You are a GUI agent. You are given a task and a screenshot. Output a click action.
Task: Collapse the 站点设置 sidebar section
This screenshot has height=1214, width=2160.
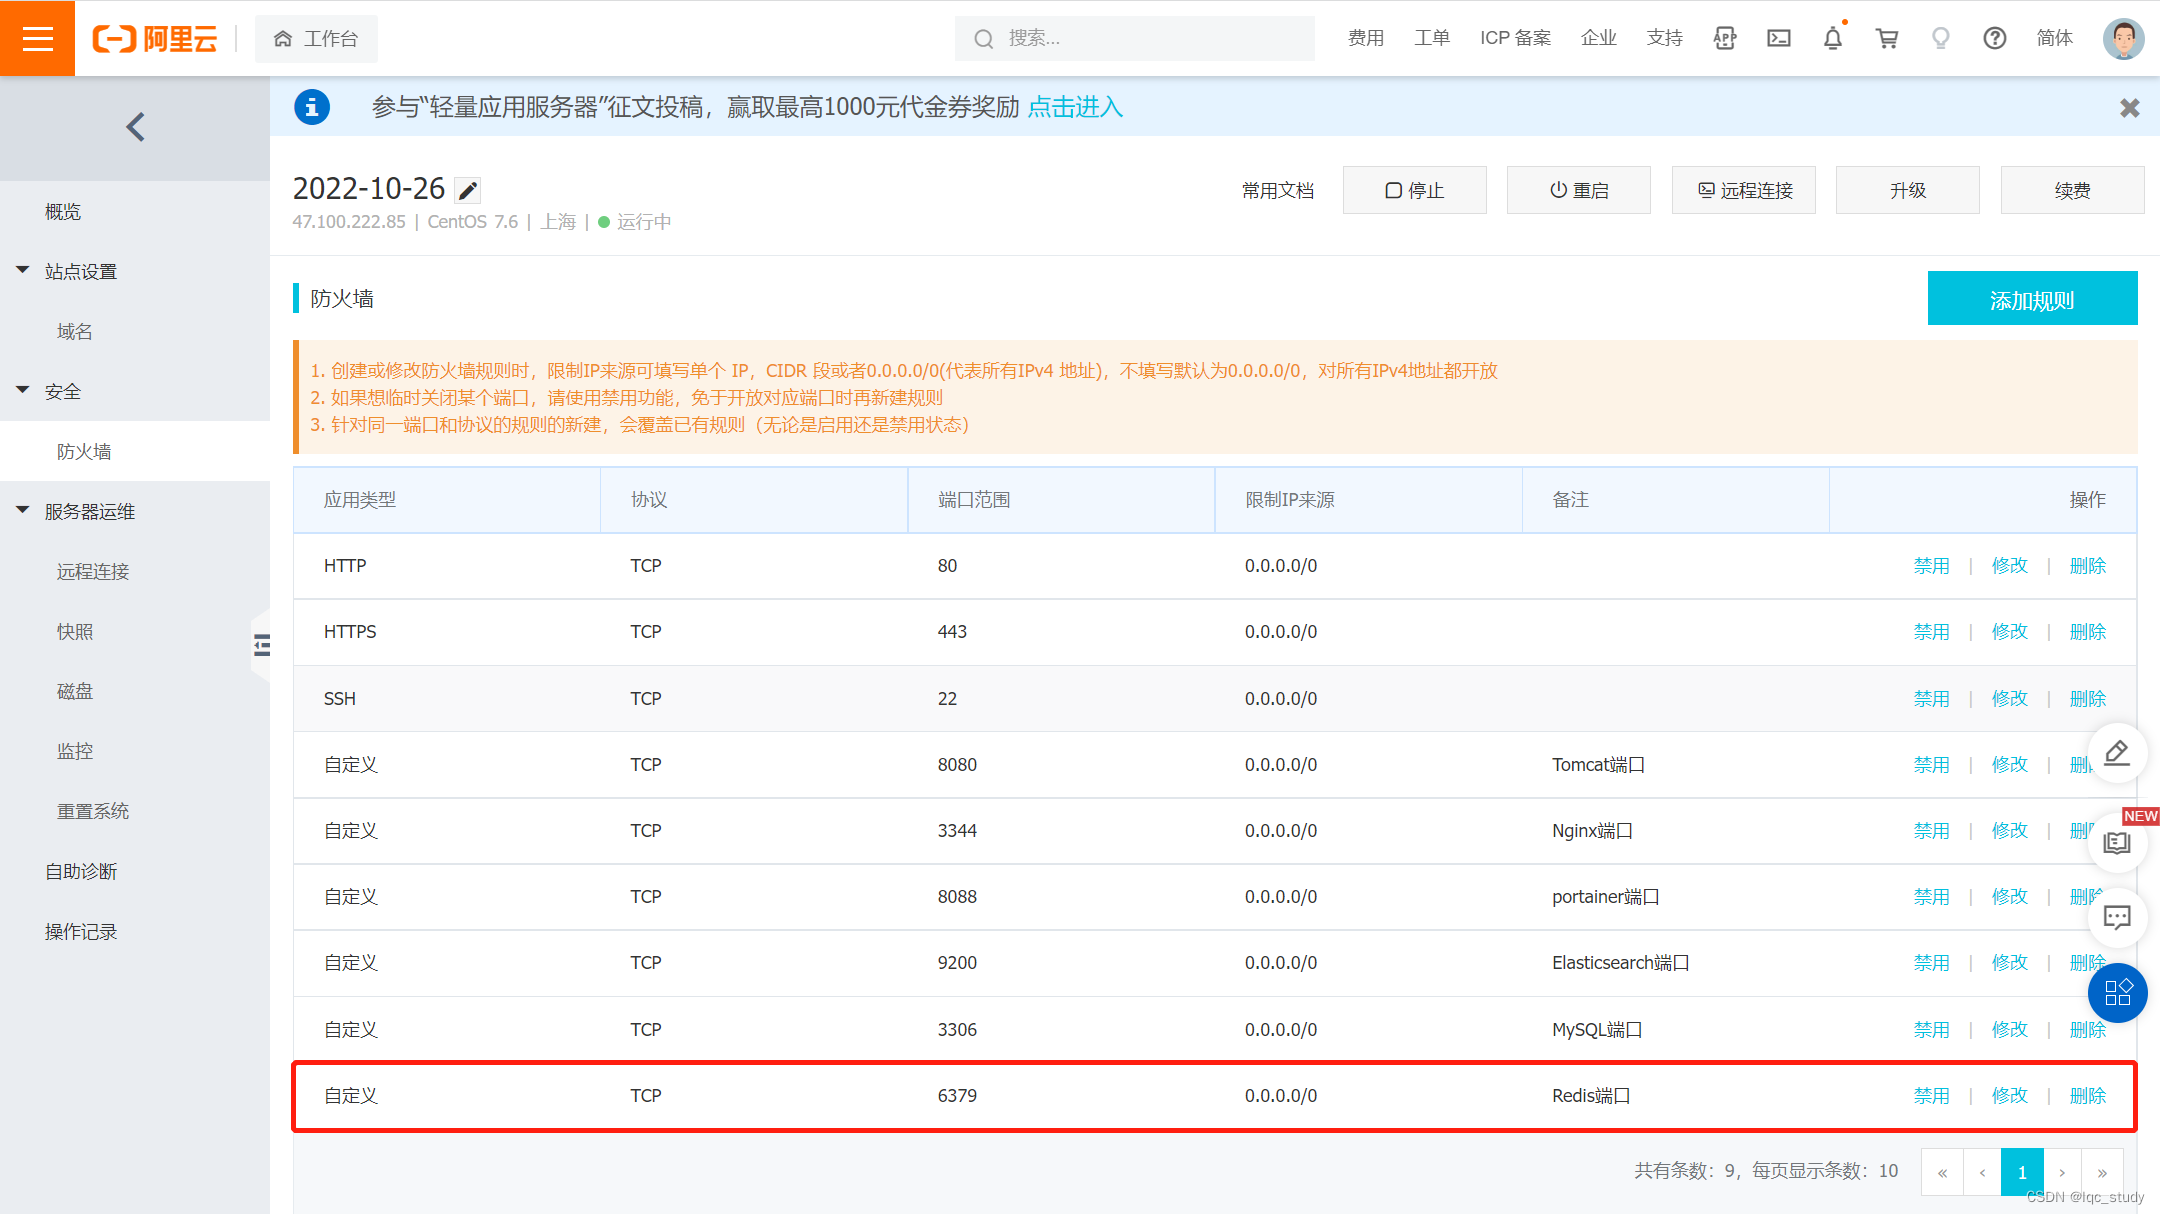click(x=23, y=270)
